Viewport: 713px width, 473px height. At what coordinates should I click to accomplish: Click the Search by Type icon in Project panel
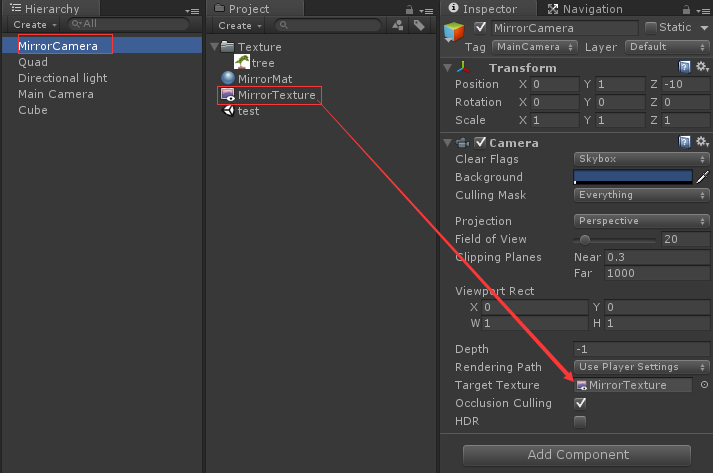397,25
